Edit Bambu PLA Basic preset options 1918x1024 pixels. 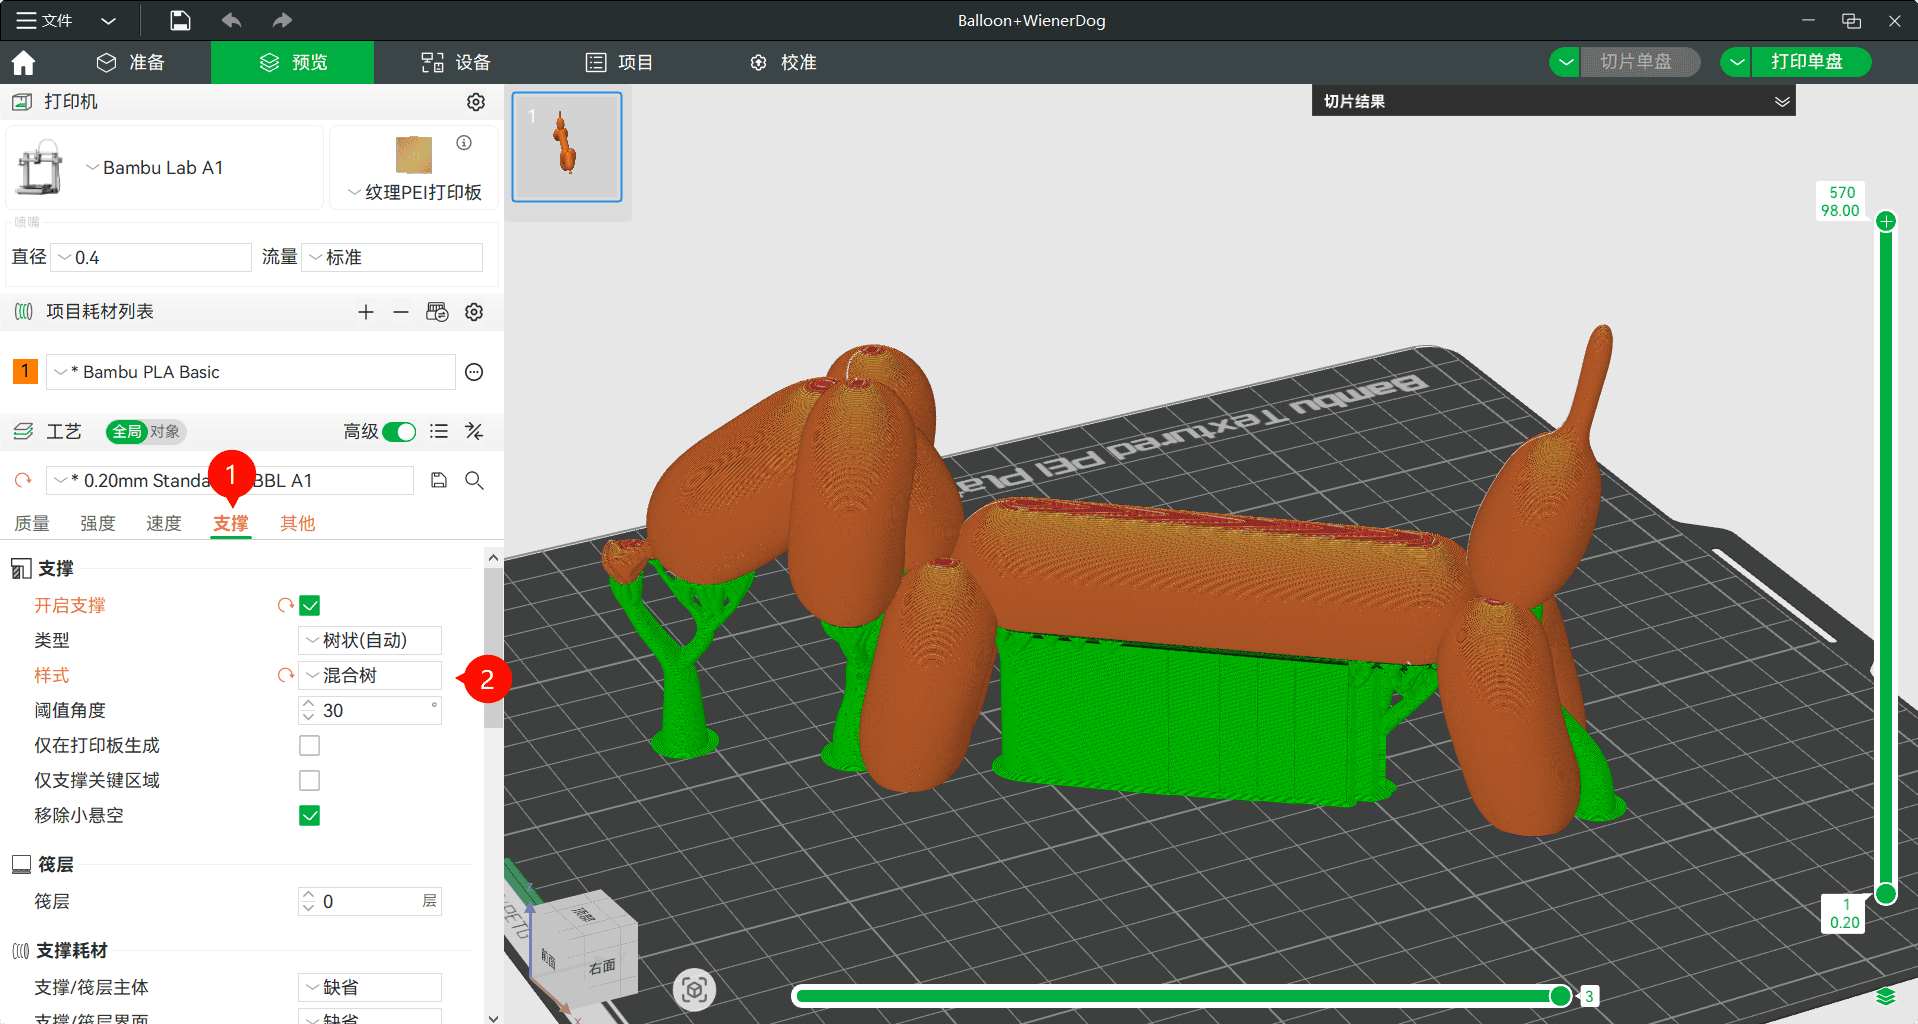474,372
